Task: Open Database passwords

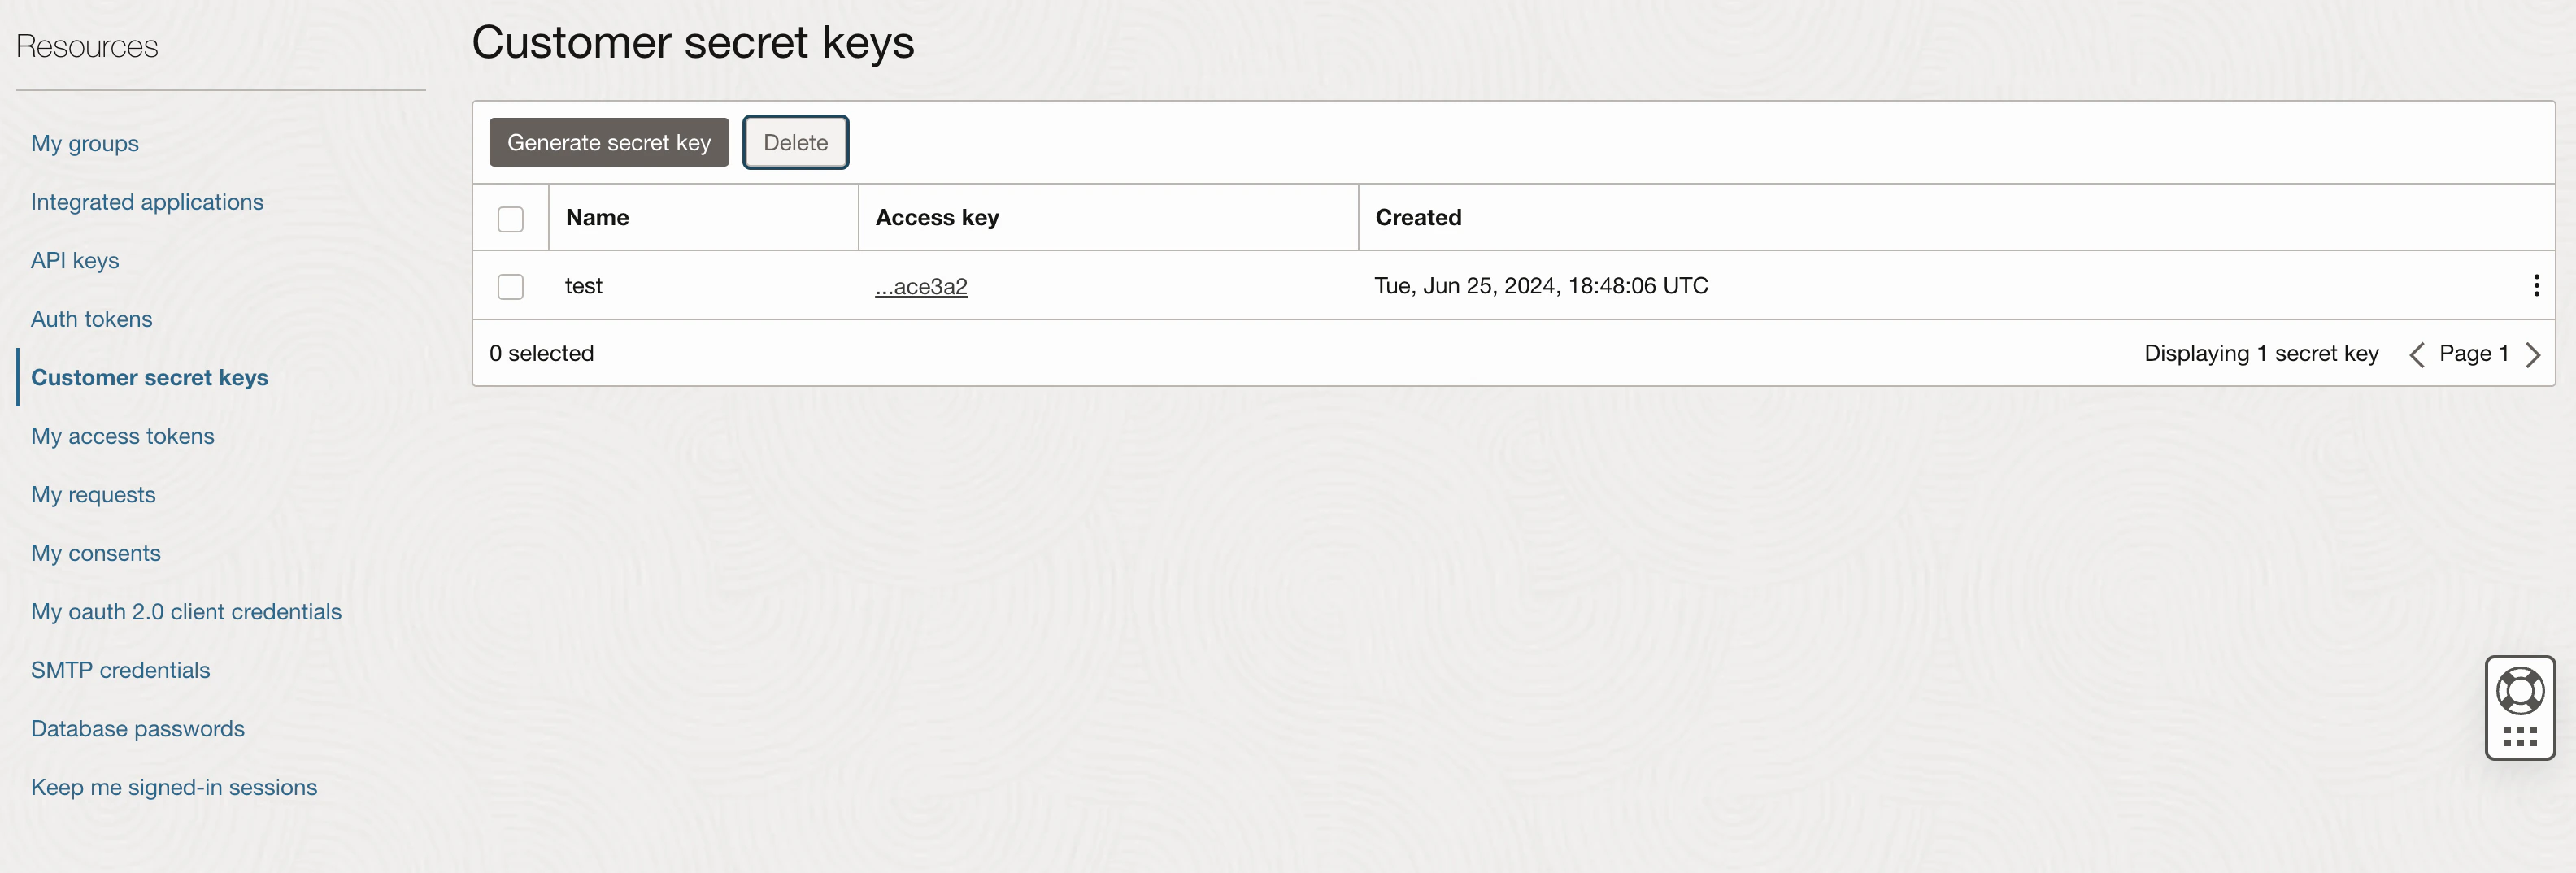Action: 137,728
